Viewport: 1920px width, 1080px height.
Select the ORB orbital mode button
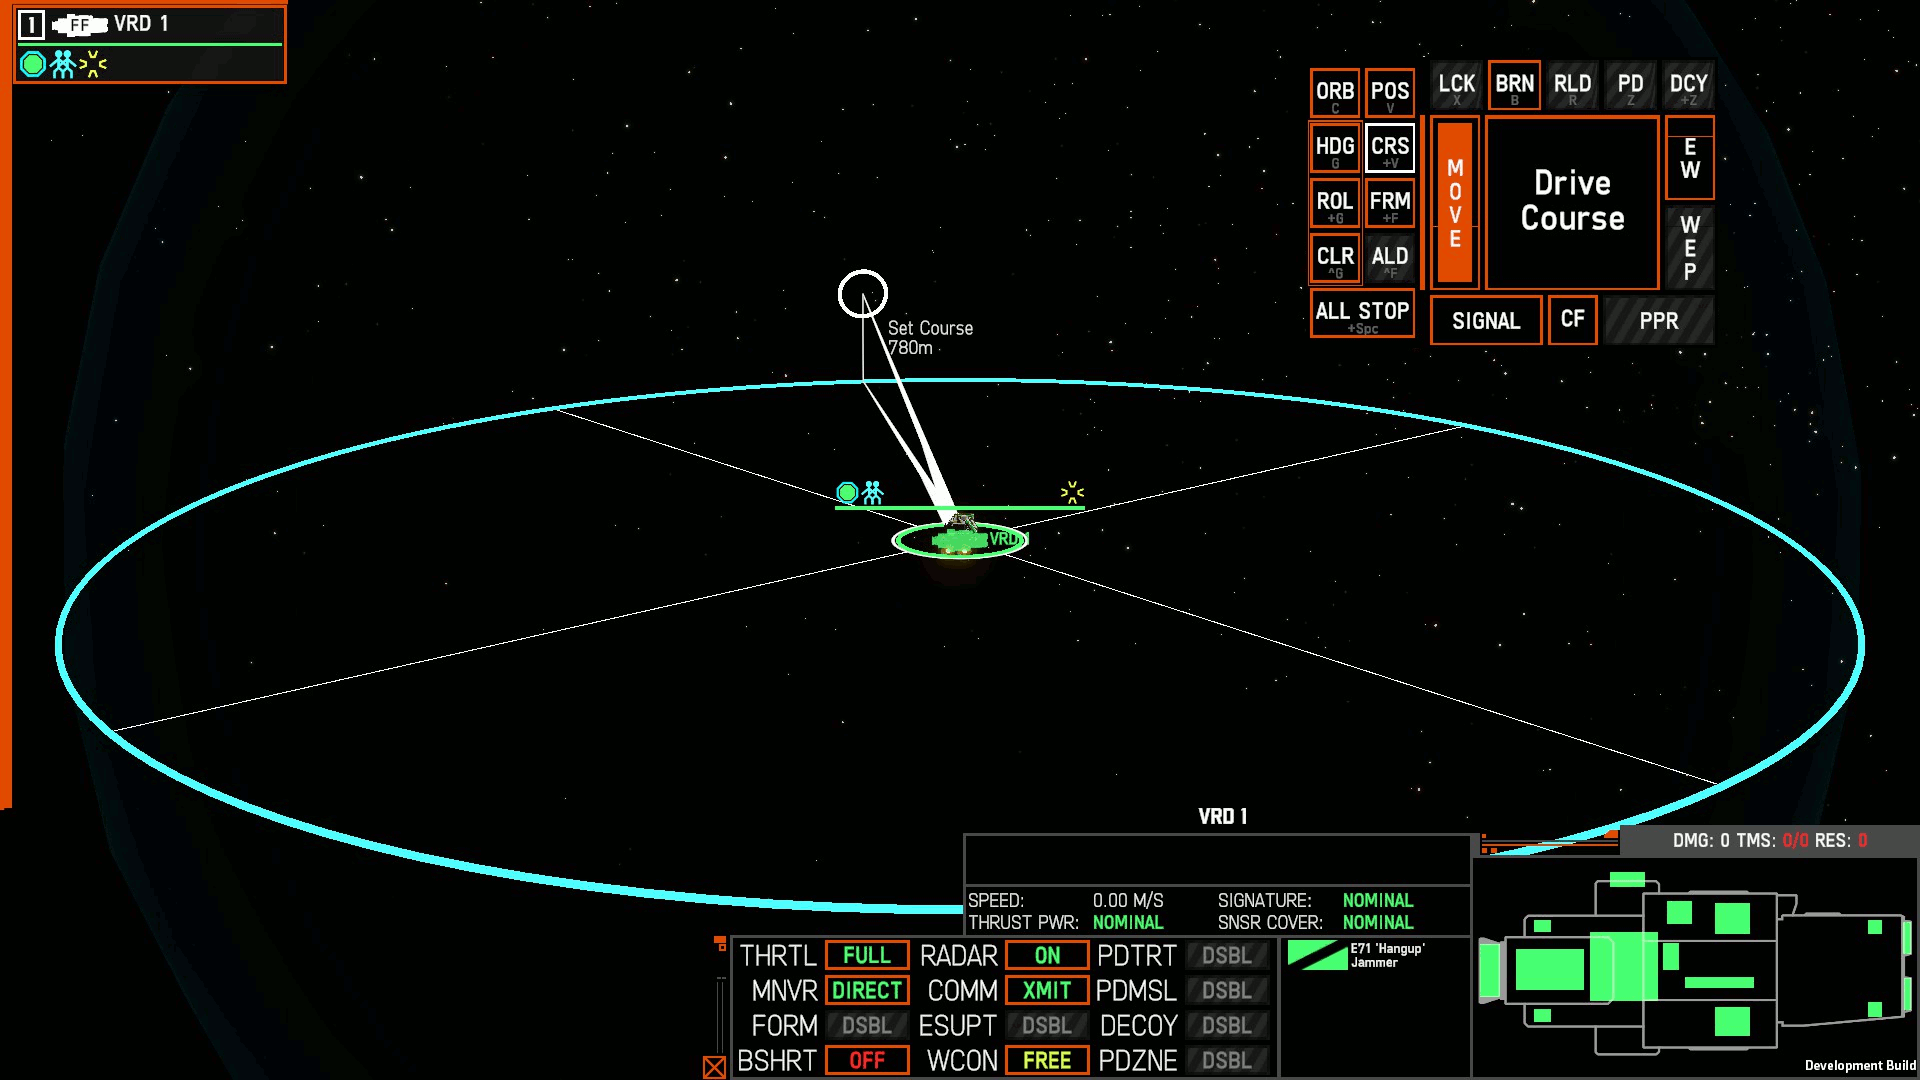tap(1335, 90)
